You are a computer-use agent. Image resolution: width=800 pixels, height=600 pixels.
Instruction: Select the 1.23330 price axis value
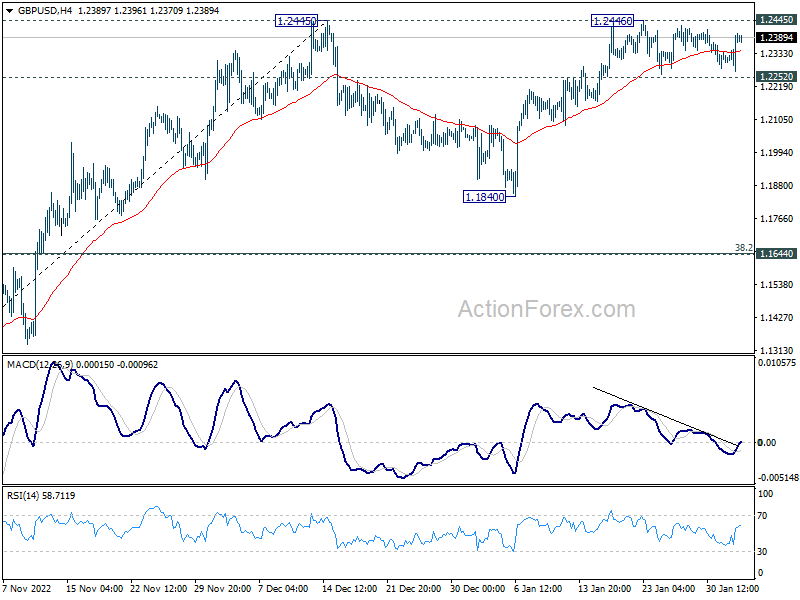(x=776, y=54)
